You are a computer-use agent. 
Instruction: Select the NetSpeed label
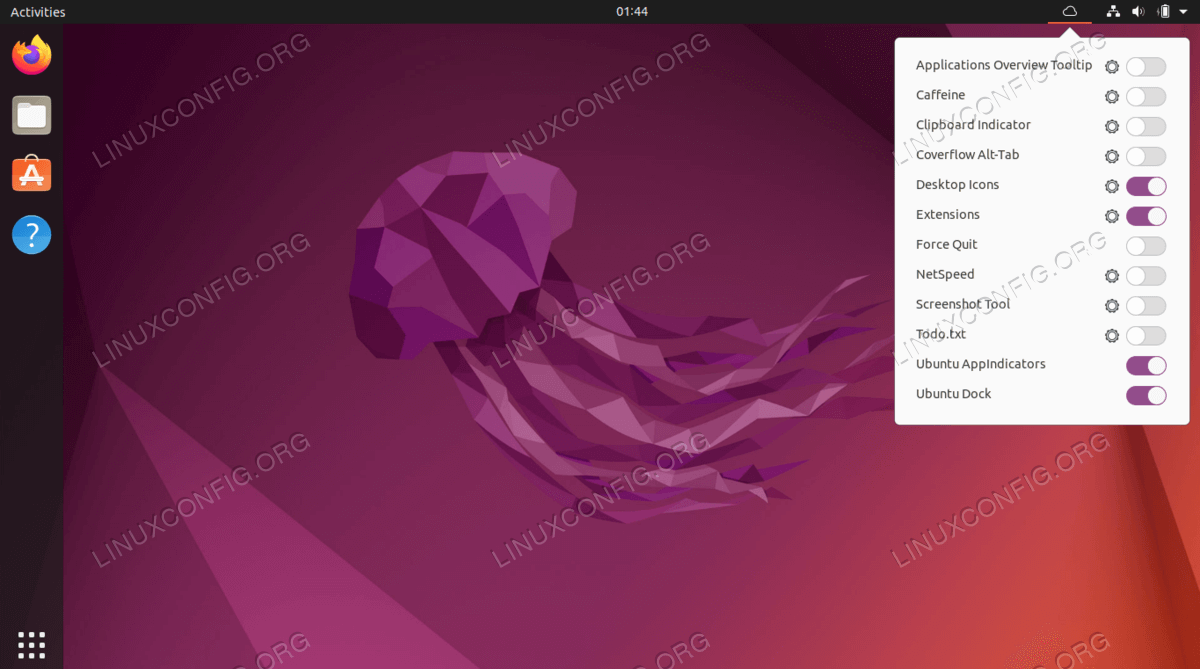945,274
